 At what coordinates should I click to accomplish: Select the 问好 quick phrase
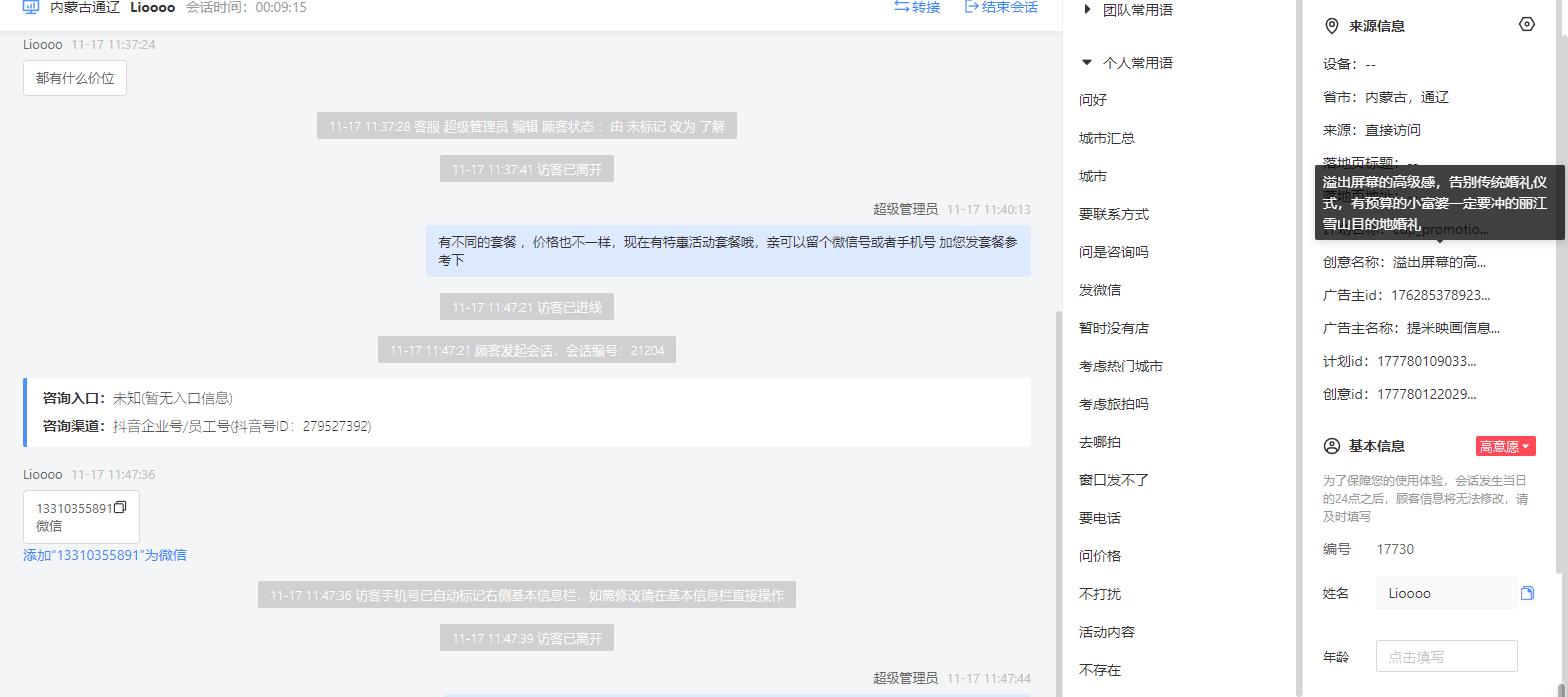coord(1093,100)
